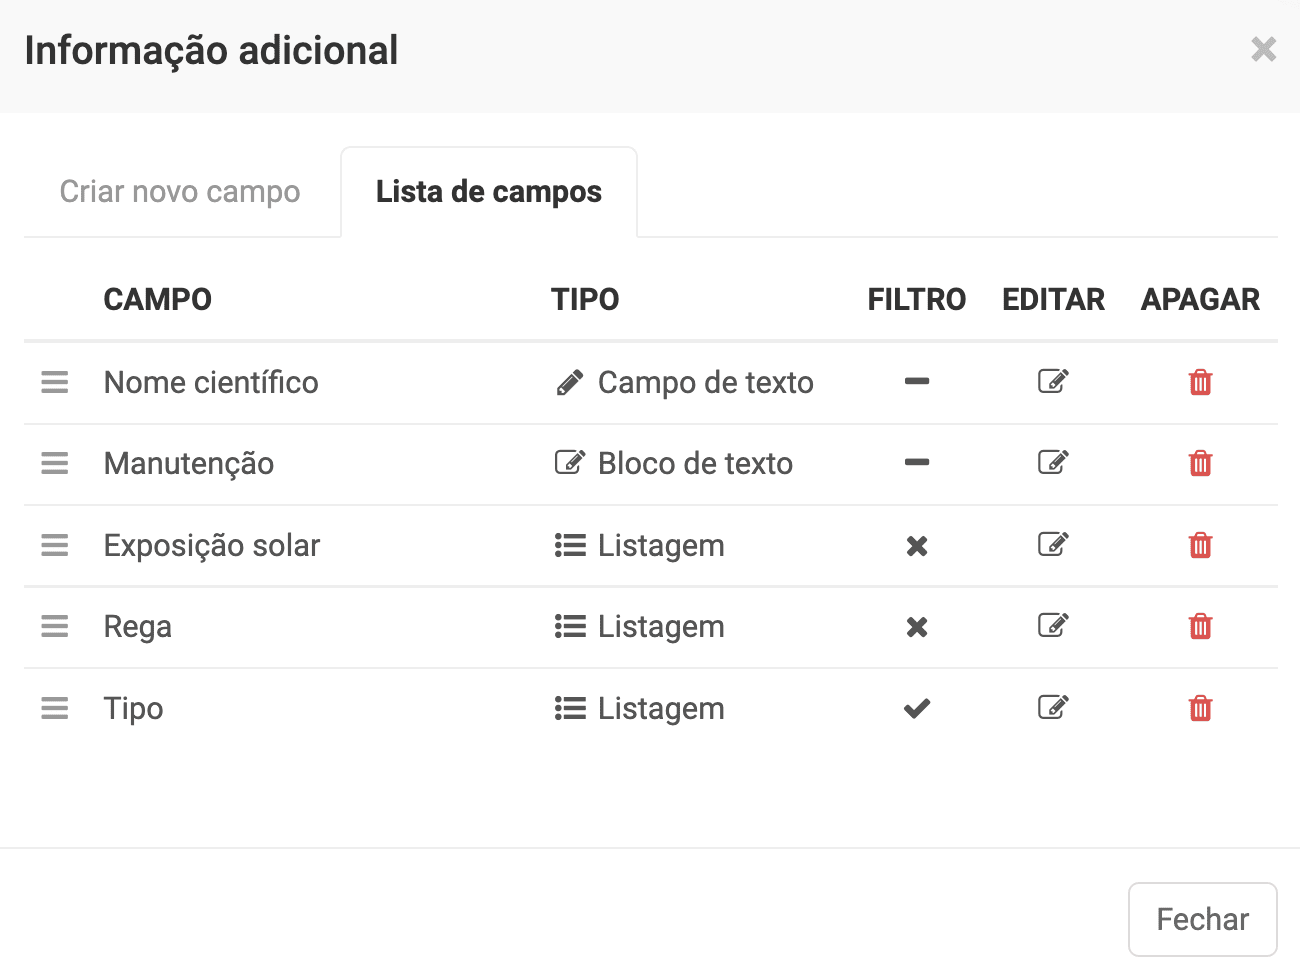Open editor for Exposição solar field

[x=1053, y=544]
